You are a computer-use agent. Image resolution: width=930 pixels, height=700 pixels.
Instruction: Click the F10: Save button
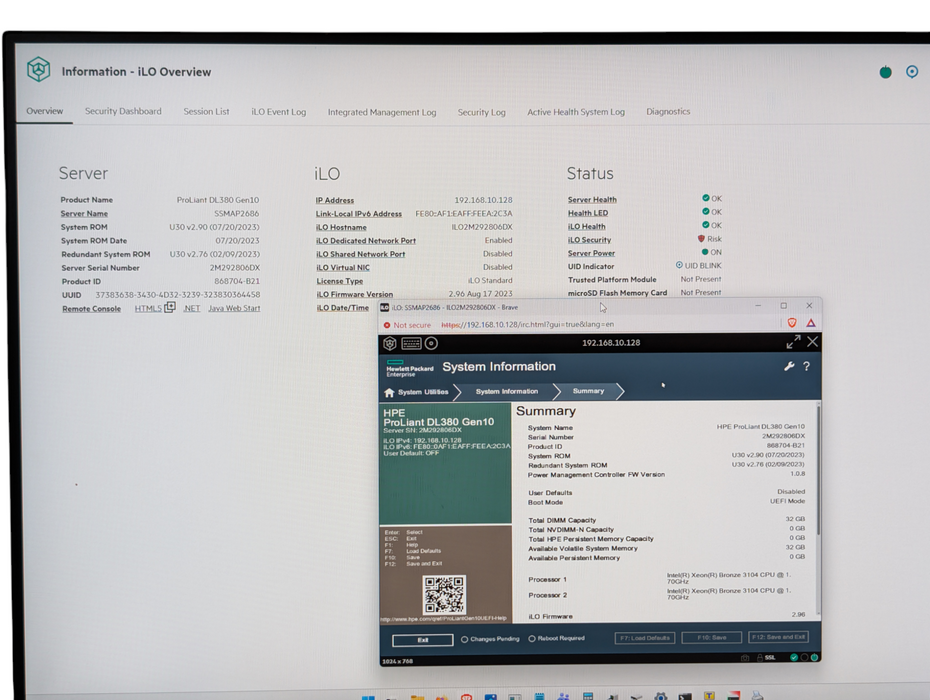712,637
